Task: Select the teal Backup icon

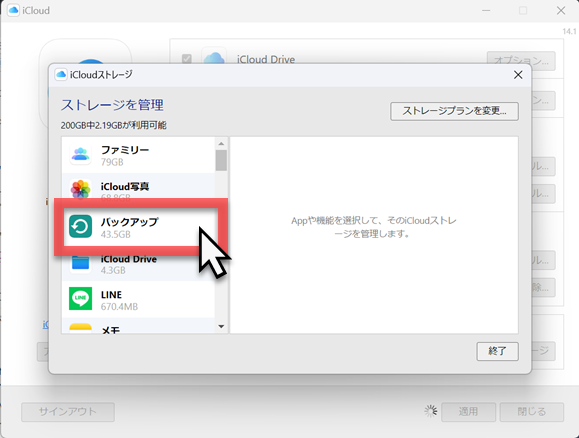Action: tap(80, 226)
